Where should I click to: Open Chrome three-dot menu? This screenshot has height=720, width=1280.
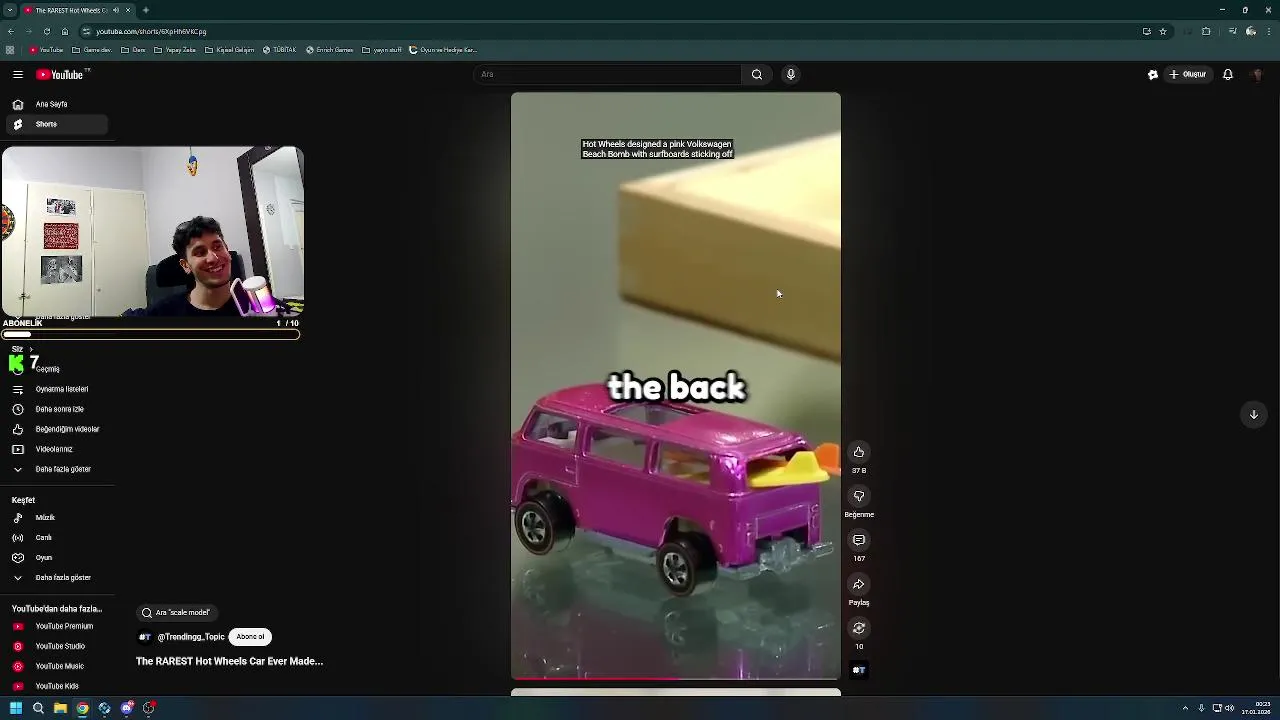[x=1269, y=31]
